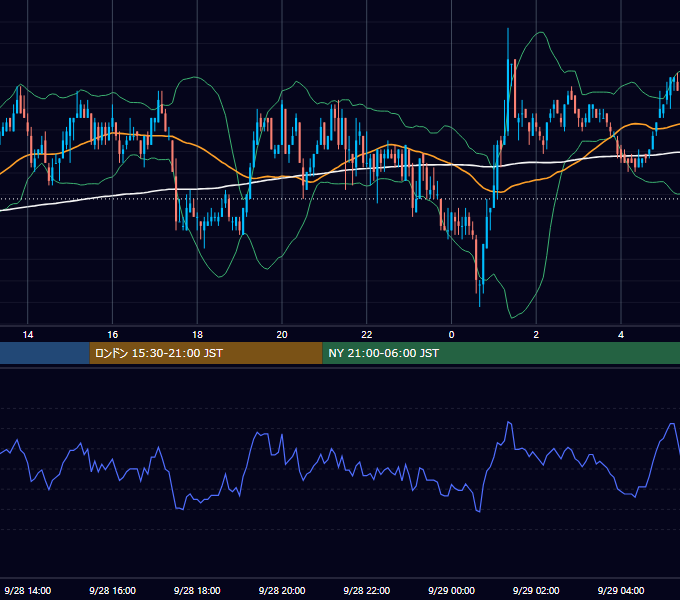Click the 9/29 00:00 date label

pos(451,590)
